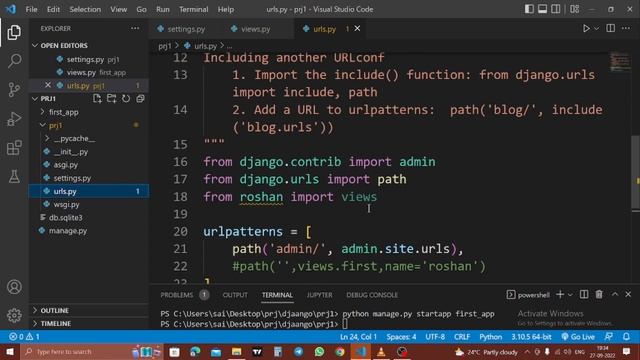Open the Accounts menu icon
This screenshot has width=640, height=360.
14,287
